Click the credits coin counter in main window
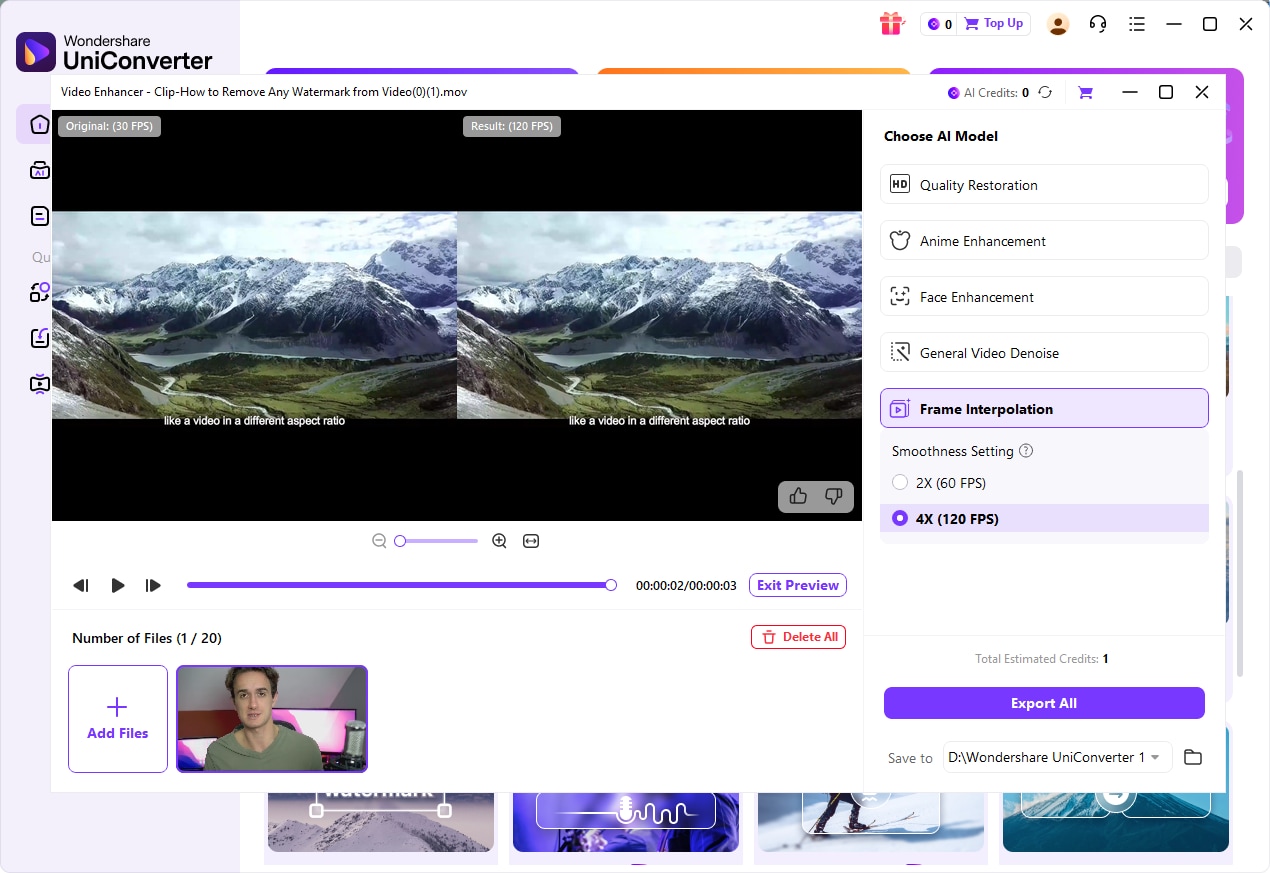The width and height of the screenshot is (1270, 873). [940, 24]
